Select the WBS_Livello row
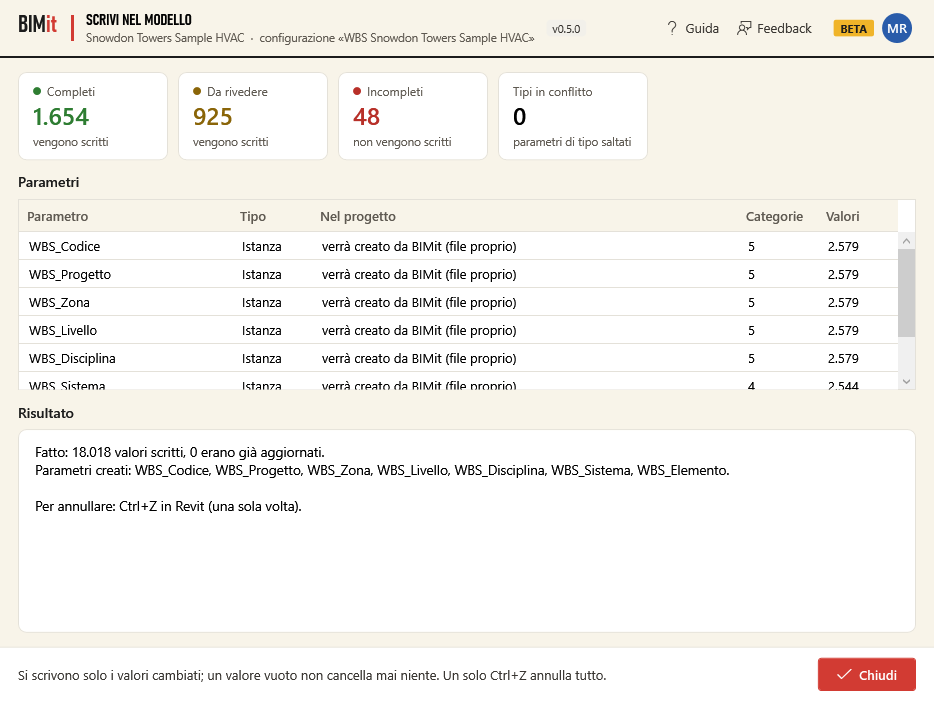The height and width of the screenshot is (701, 934). click(x=458, y=330)
